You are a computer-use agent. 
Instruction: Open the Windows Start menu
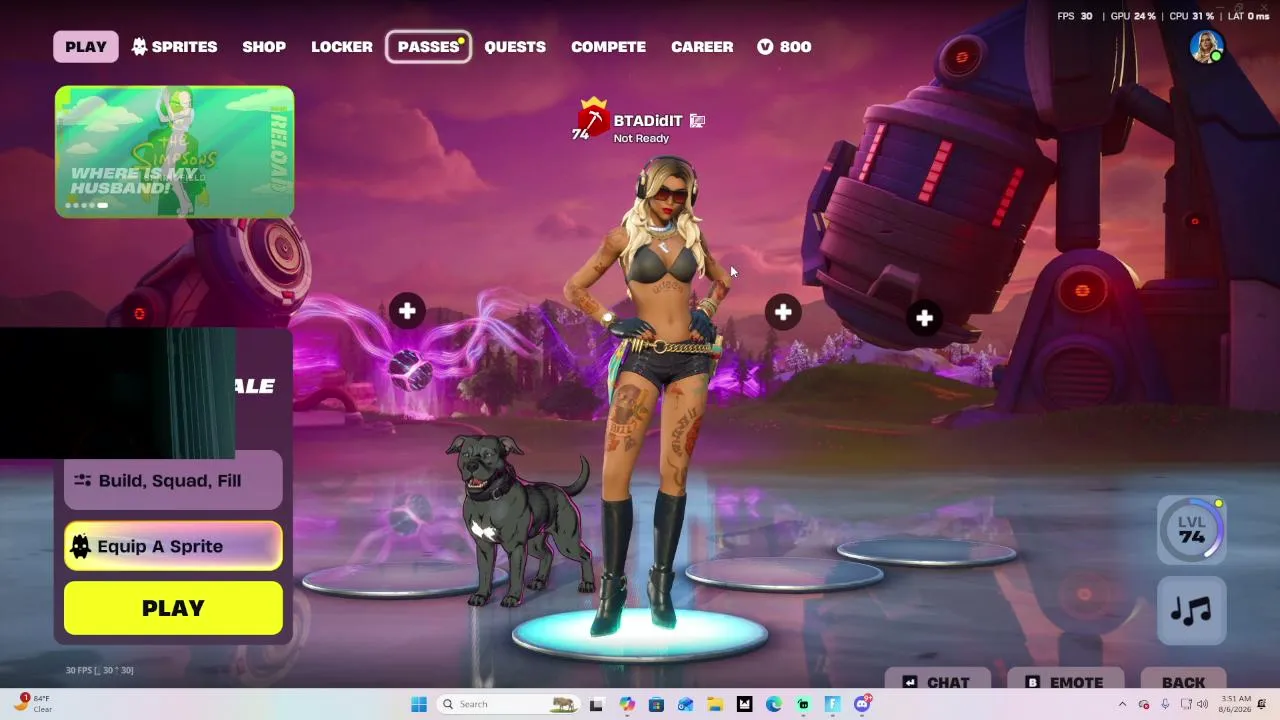point(419,704)
